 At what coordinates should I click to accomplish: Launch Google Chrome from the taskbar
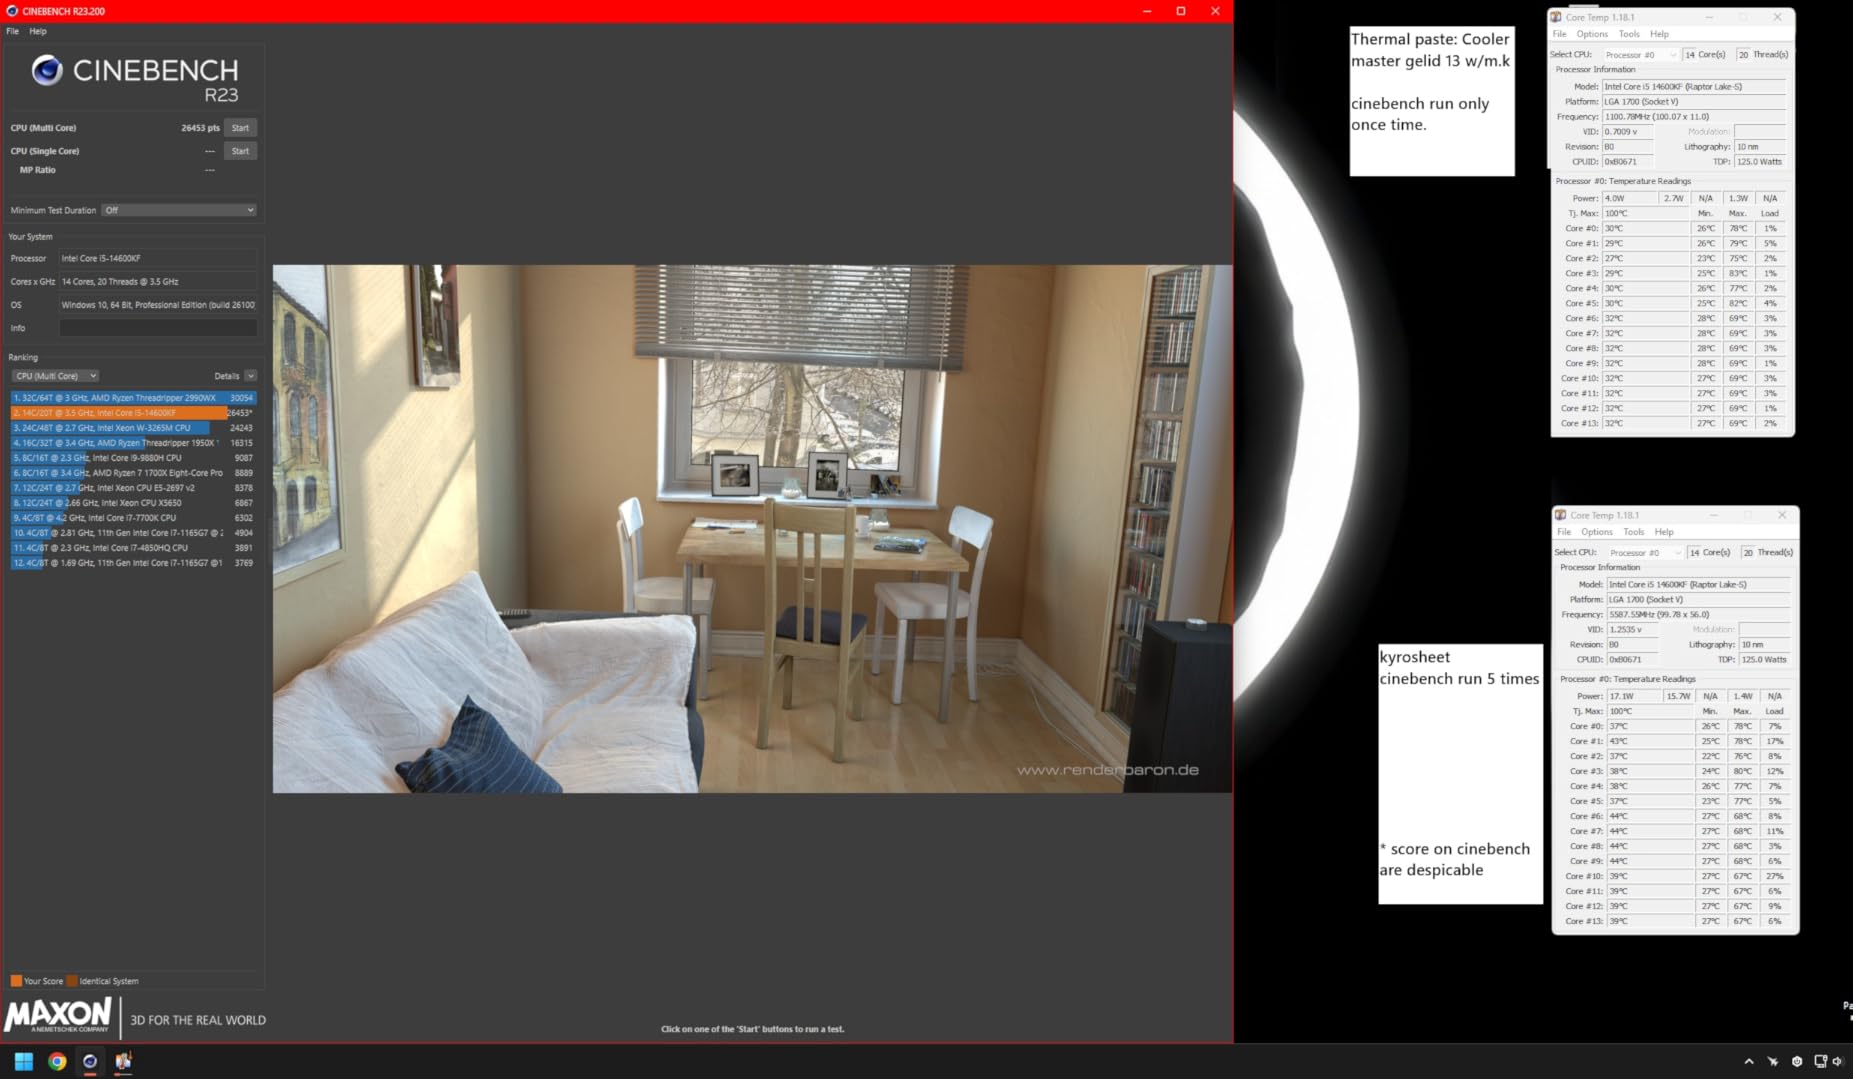[57, 1061]
